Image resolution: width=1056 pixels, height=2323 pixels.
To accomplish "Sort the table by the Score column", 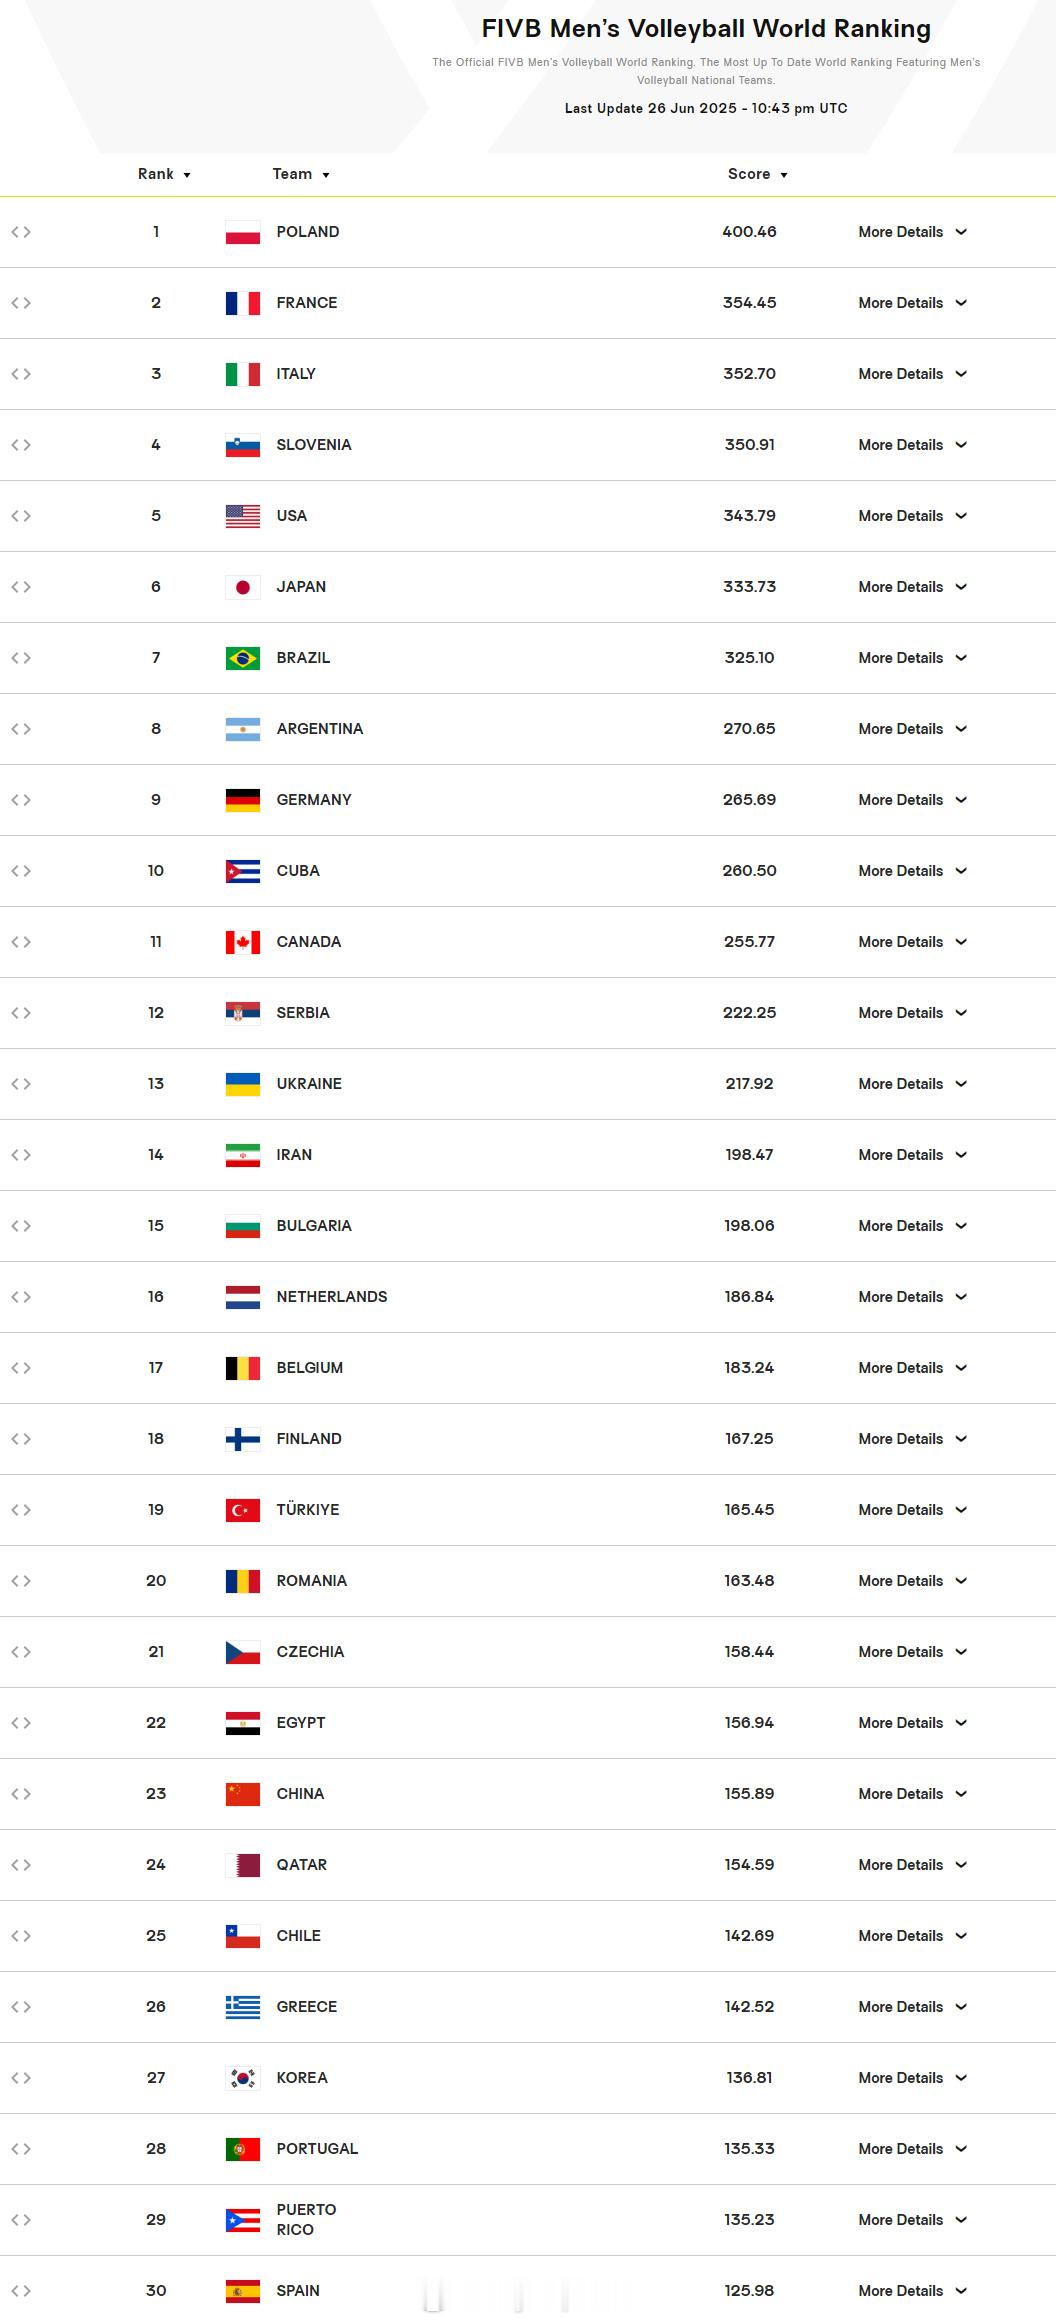I will pyautogui.click(x=758, y=174).
